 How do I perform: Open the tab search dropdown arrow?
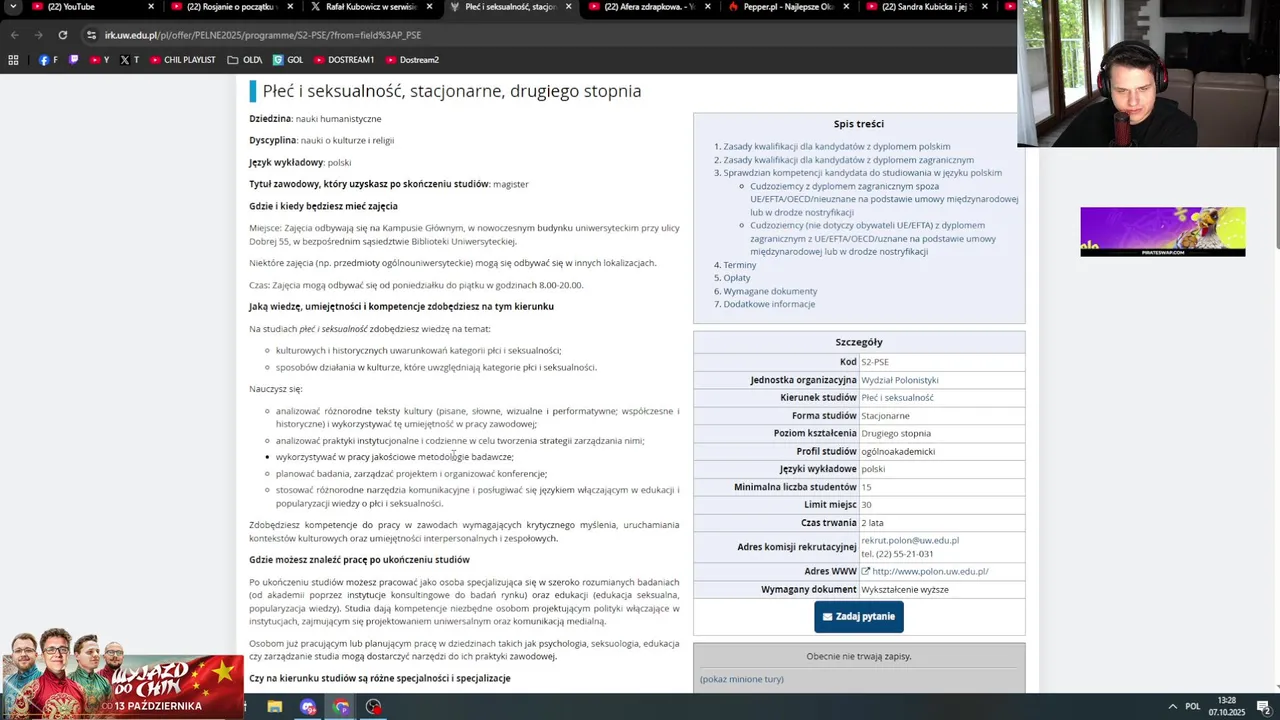tap(12, 7)
